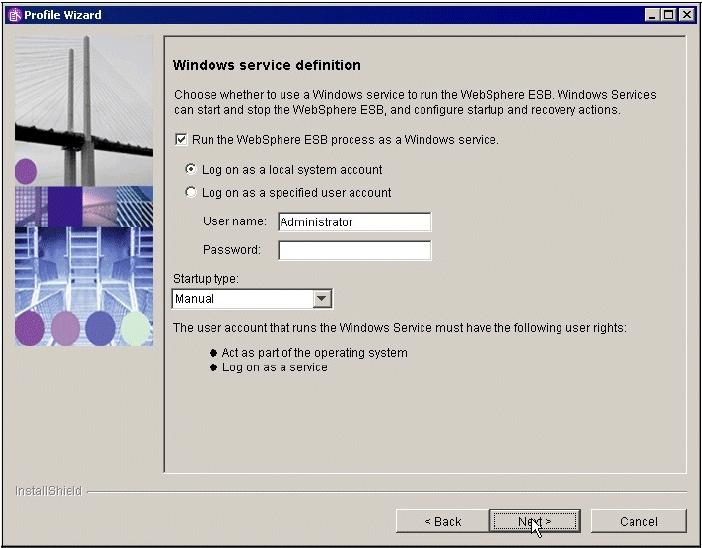
Task: Select Log on as a specified user account
Action: tap(191, 193)
